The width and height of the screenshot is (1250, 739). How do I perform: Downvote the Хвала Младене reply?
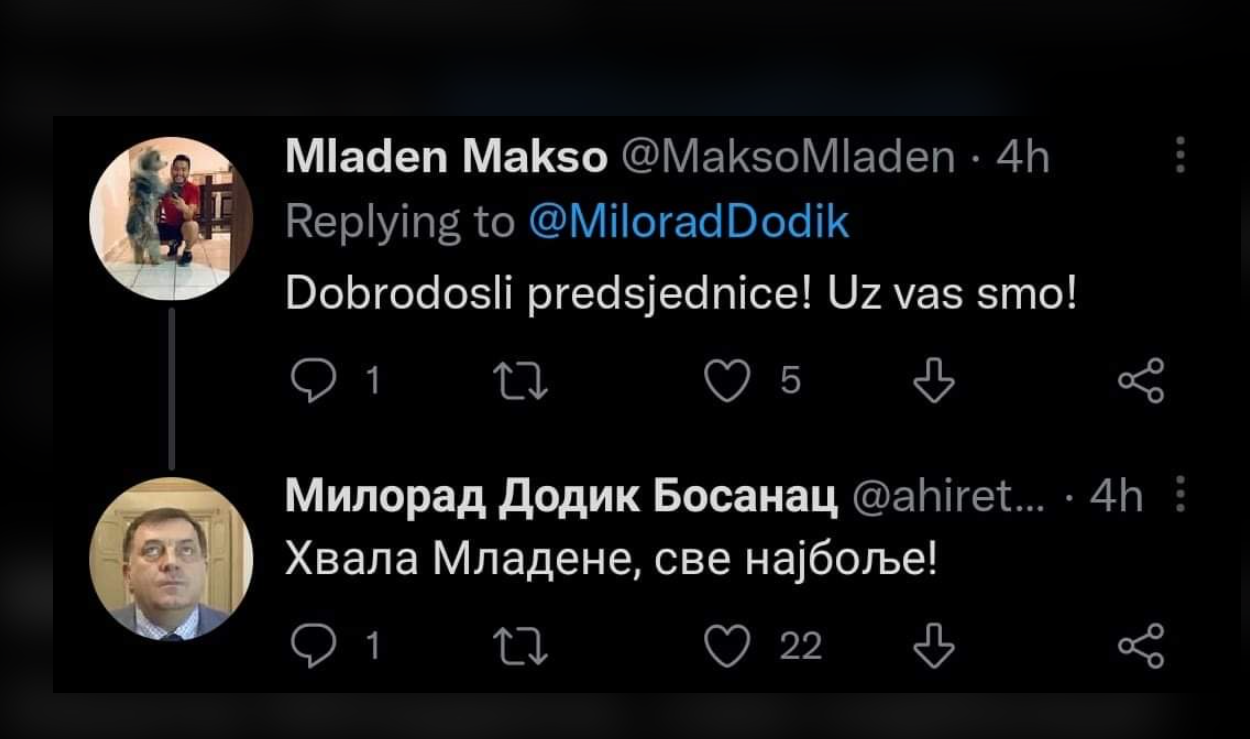point(934,646)
